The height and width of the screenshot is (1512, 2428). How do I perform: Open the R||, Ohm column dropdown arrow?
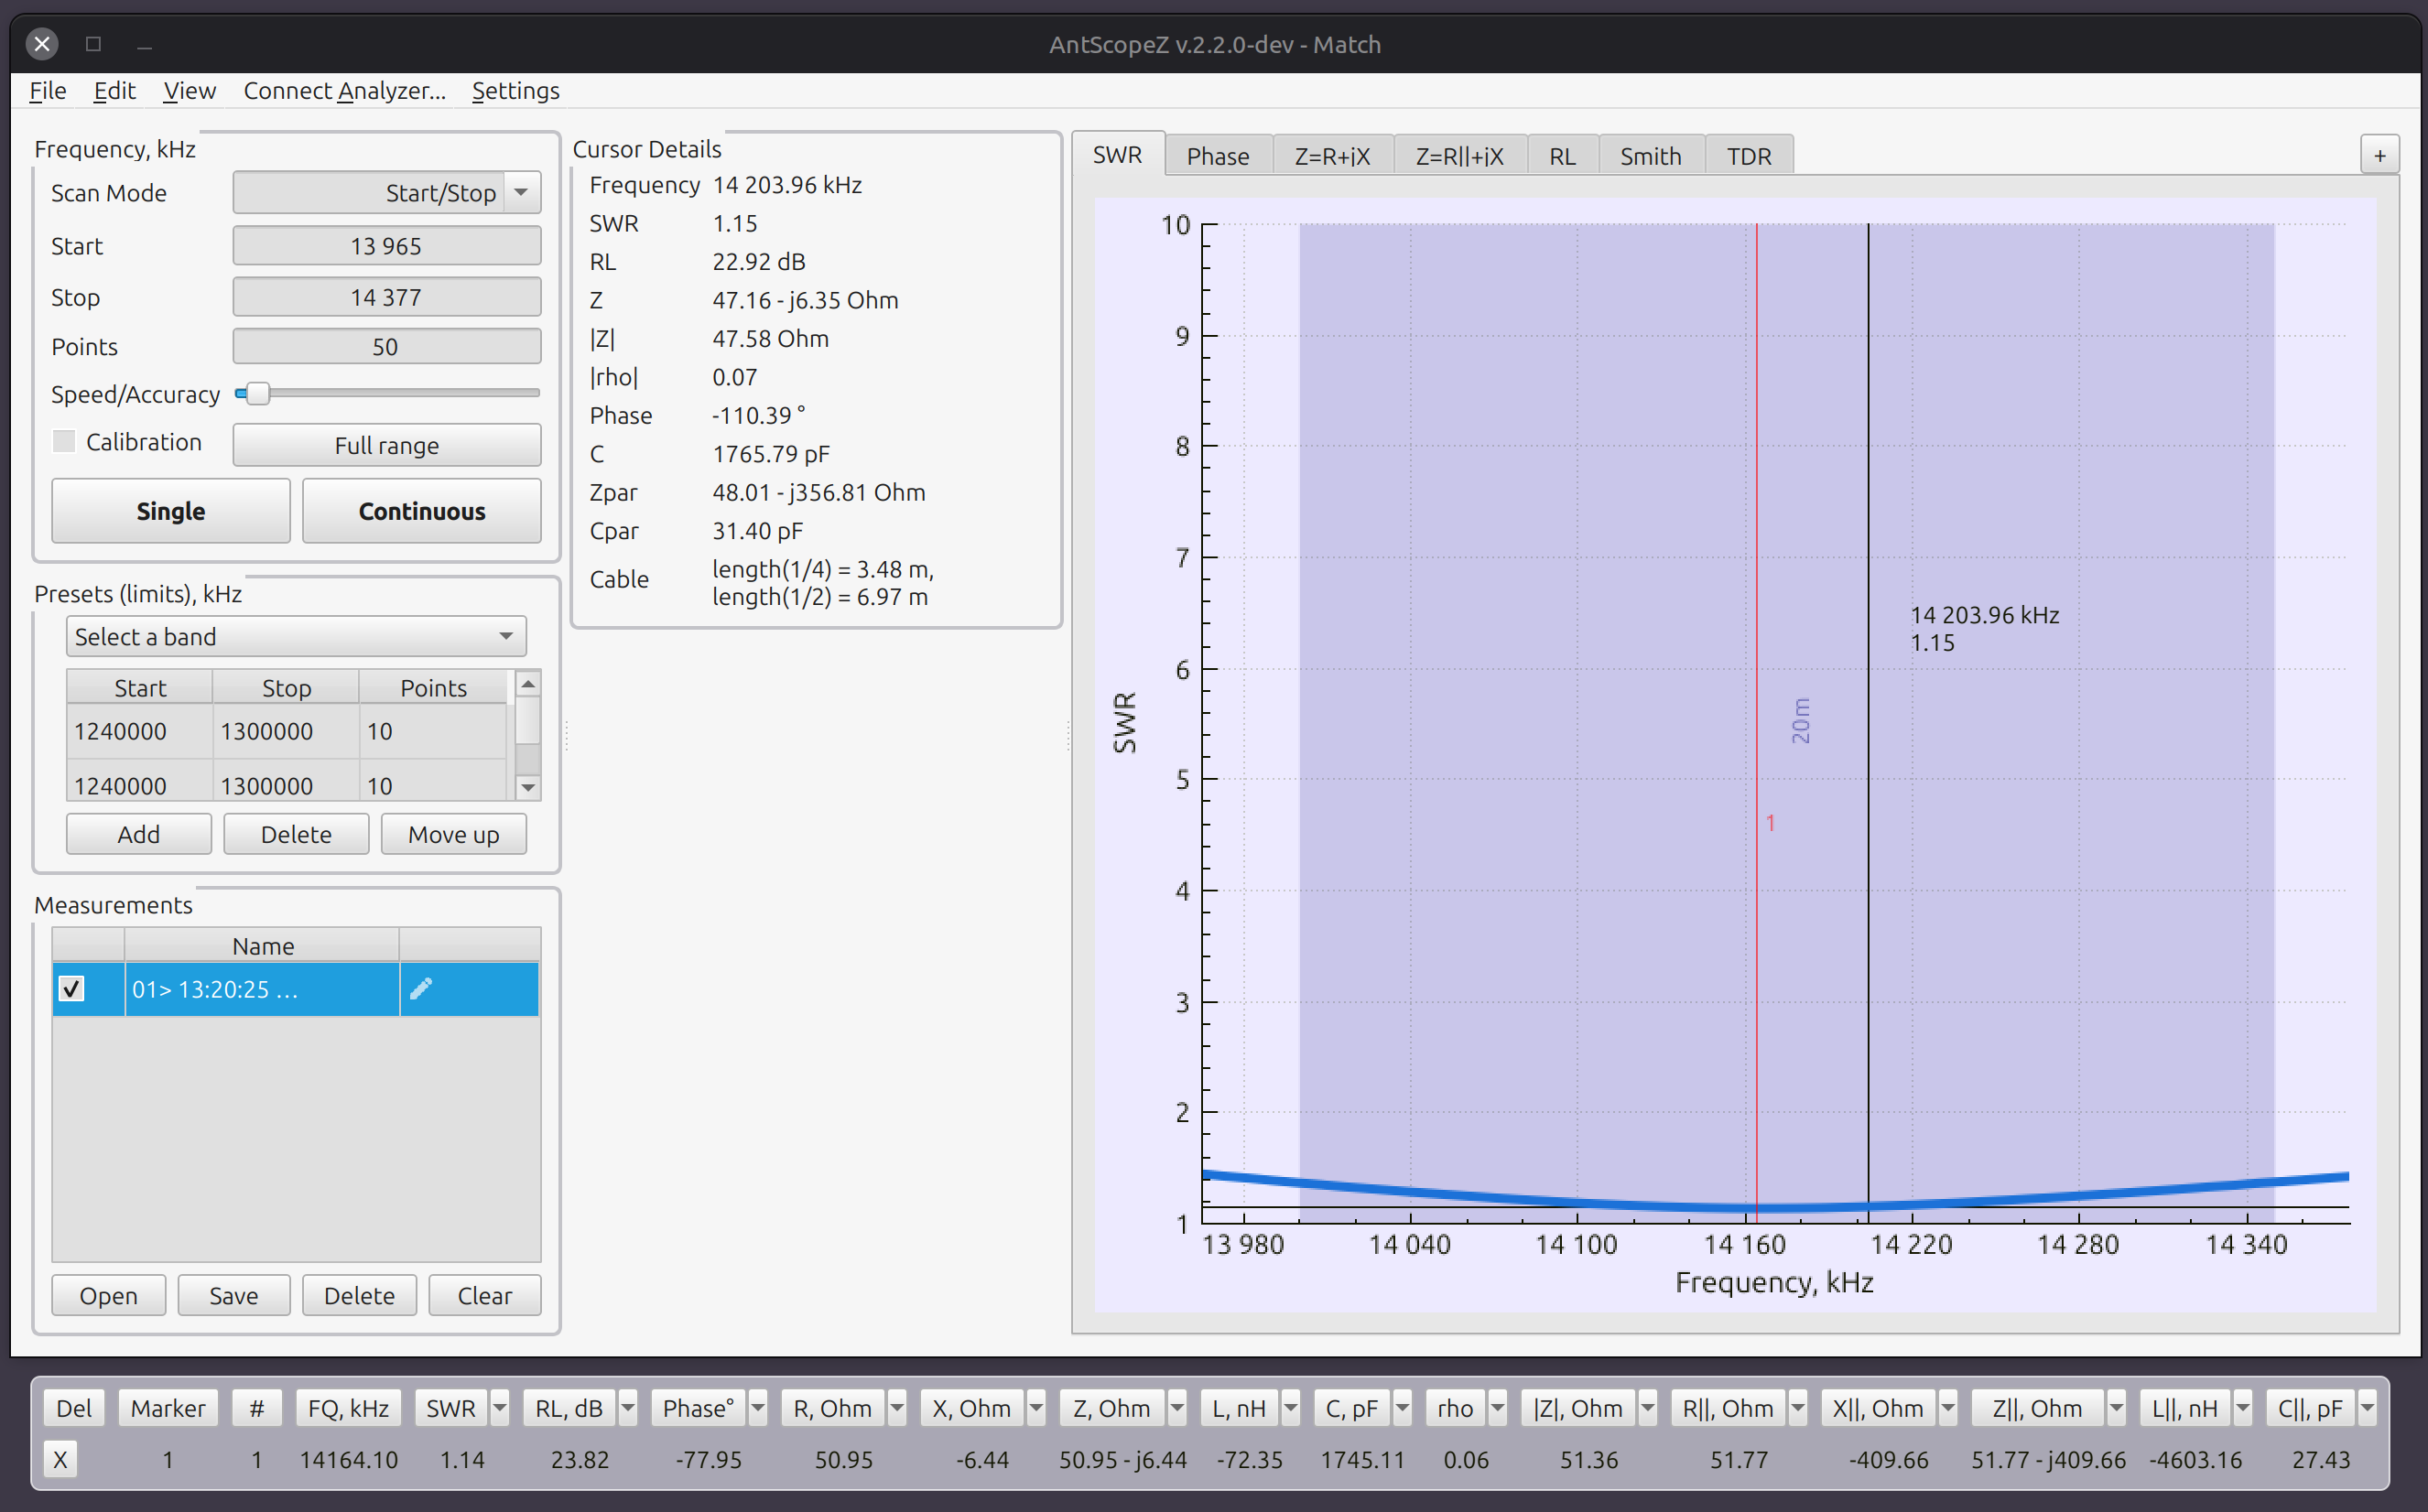[1798, 1408]
